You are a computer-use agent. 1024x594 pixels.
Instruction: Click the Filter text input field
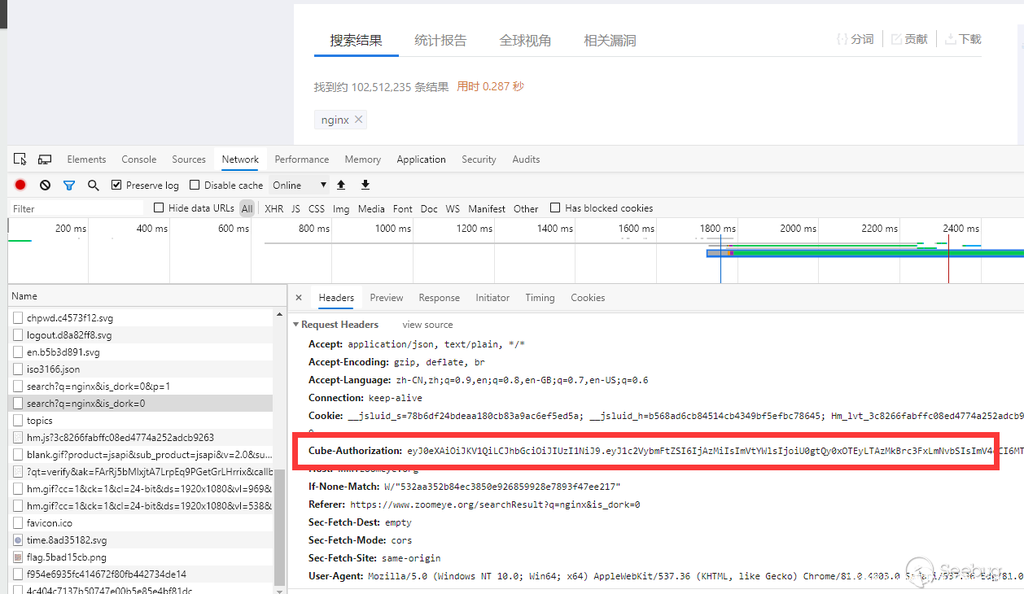point(75,209)
